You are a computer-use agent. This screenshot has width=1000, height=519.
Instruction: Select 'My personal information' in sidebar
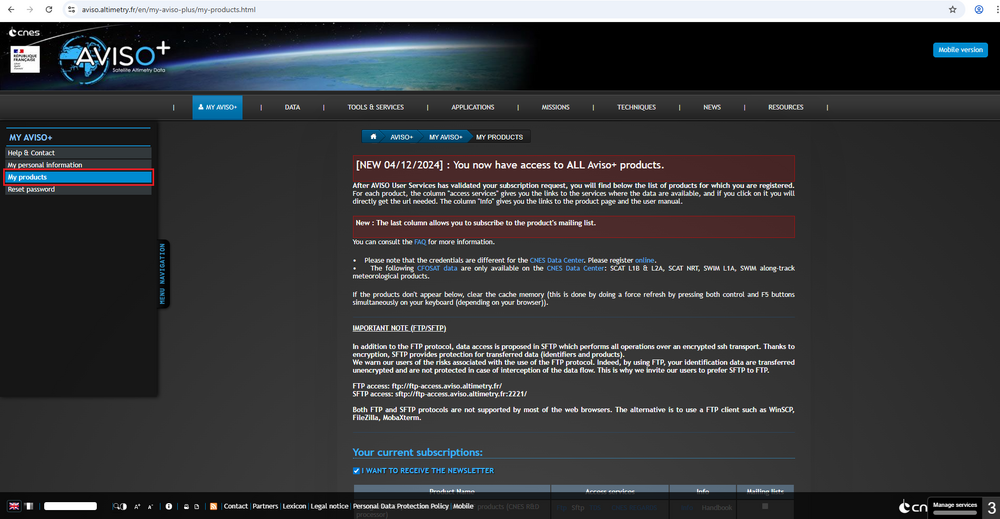(x=45, y=165)
